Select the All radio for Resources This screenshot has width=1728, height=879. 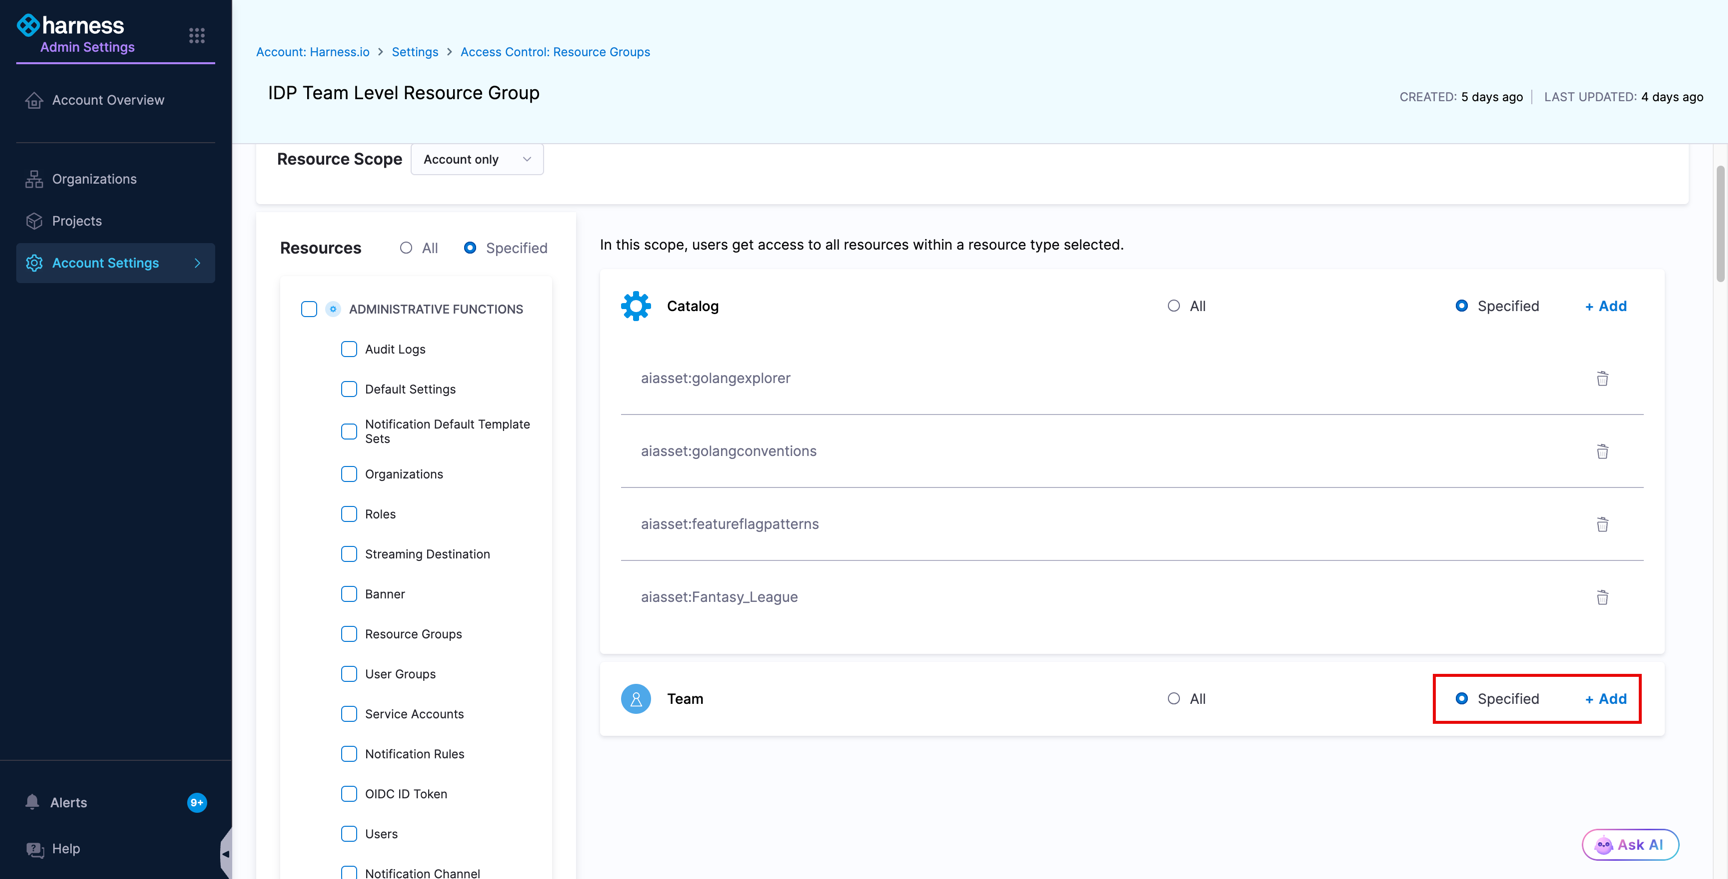(406, 248)
